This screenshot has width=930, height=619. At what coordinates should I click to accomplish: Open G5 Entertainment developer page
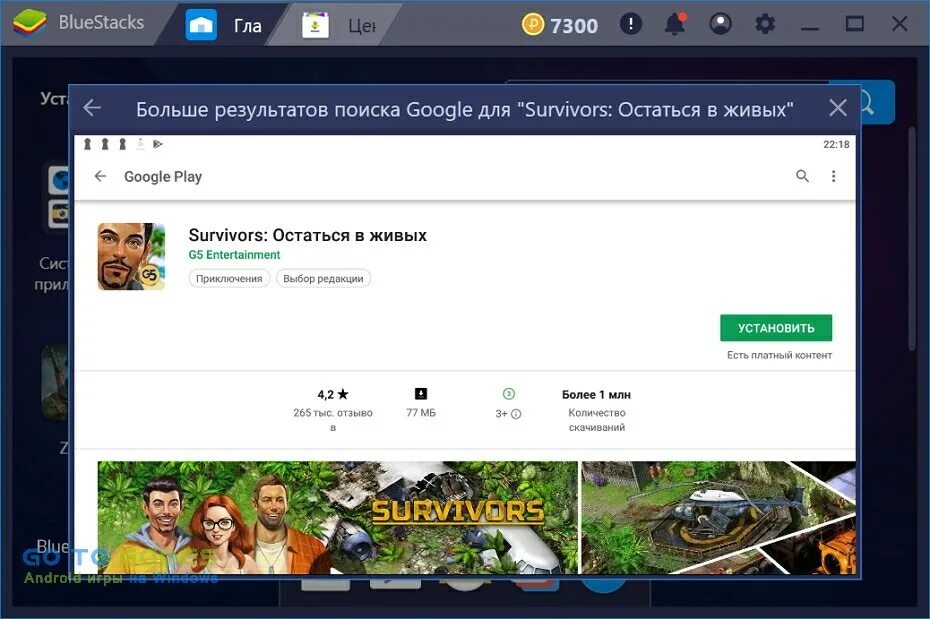click(234, 255)
